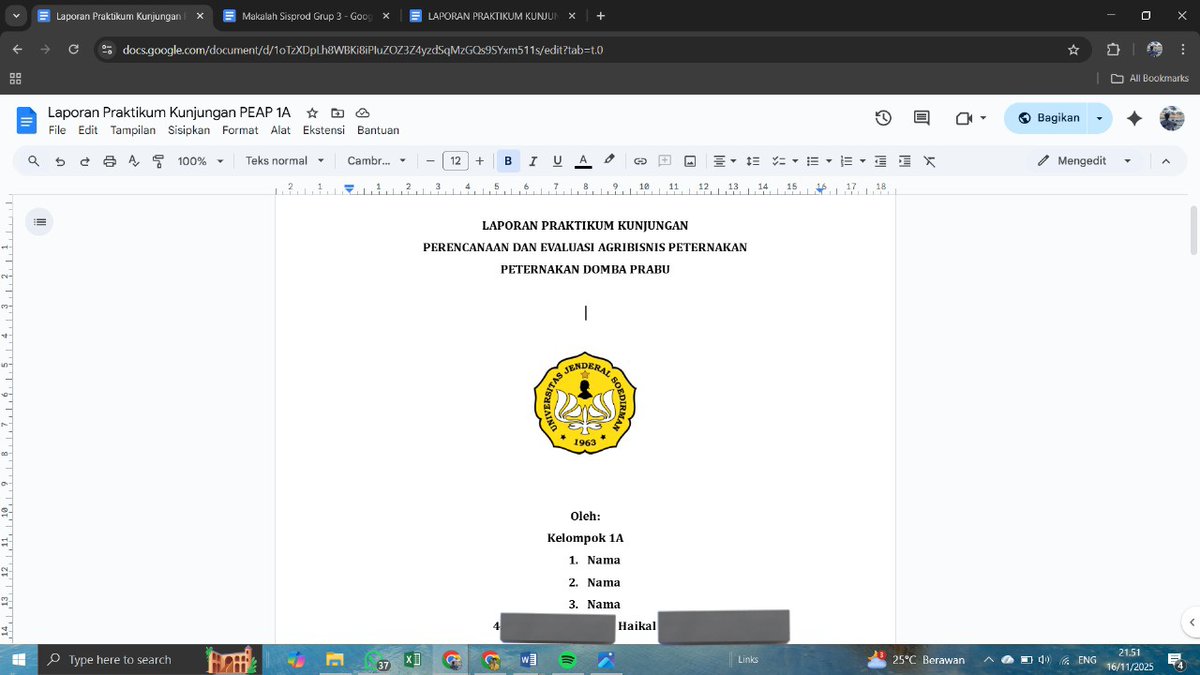Run spelling and grammar check
The image size is (1200, 675).
(134, 161)
